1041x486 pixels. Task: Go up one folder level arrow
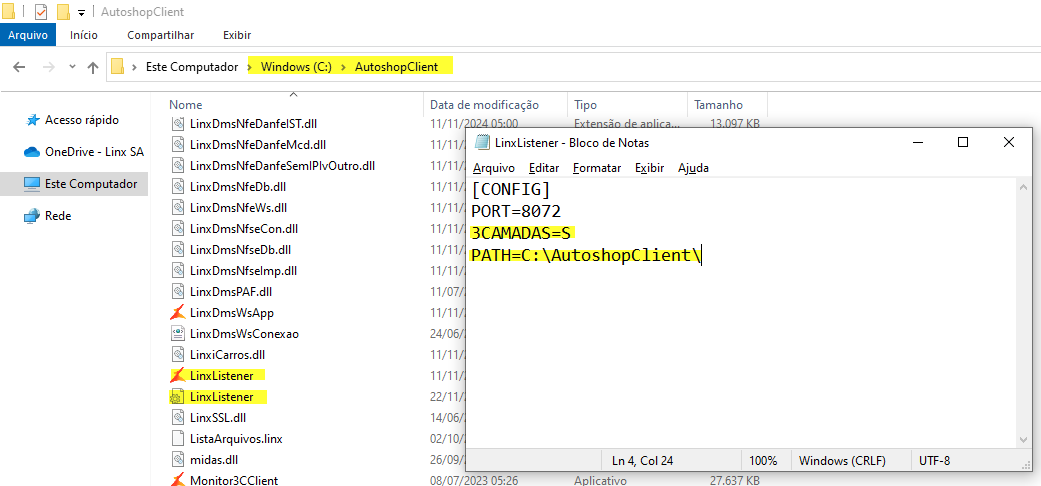point(93,67)
